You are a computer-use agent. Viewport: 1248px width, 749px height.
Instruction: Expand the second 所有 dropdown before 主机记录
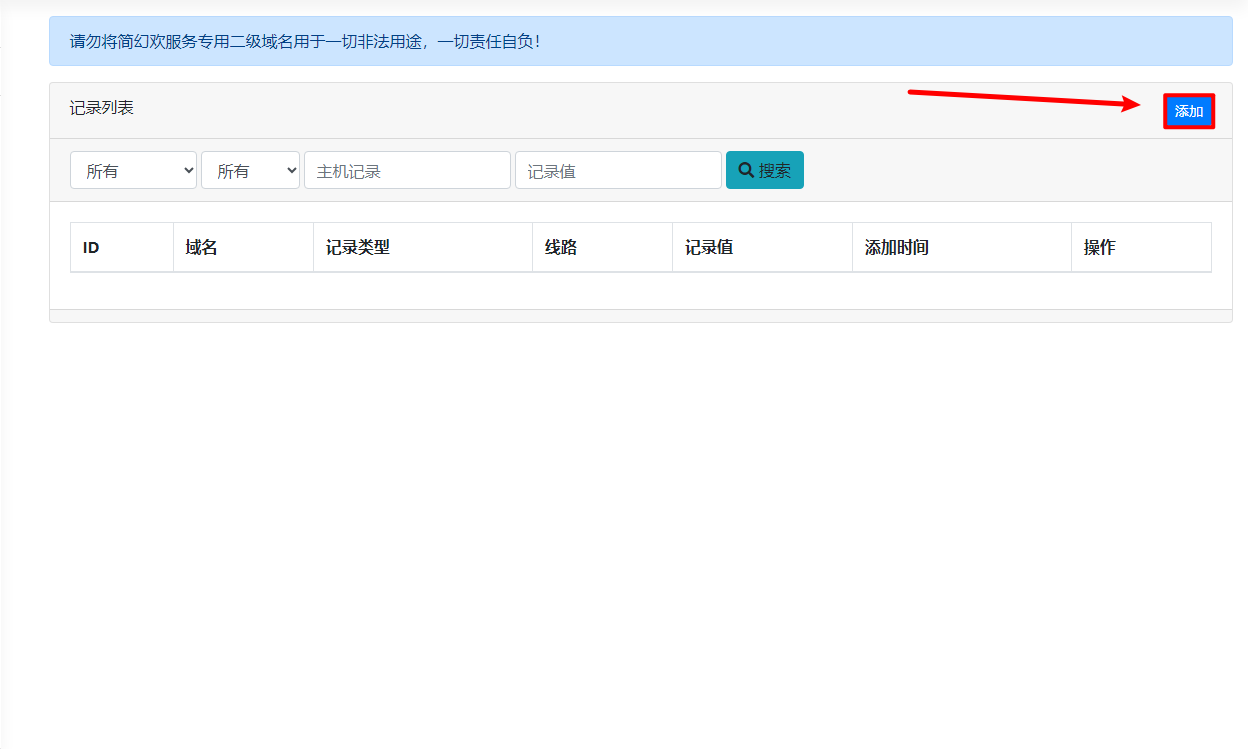click(x=250, y=171)
